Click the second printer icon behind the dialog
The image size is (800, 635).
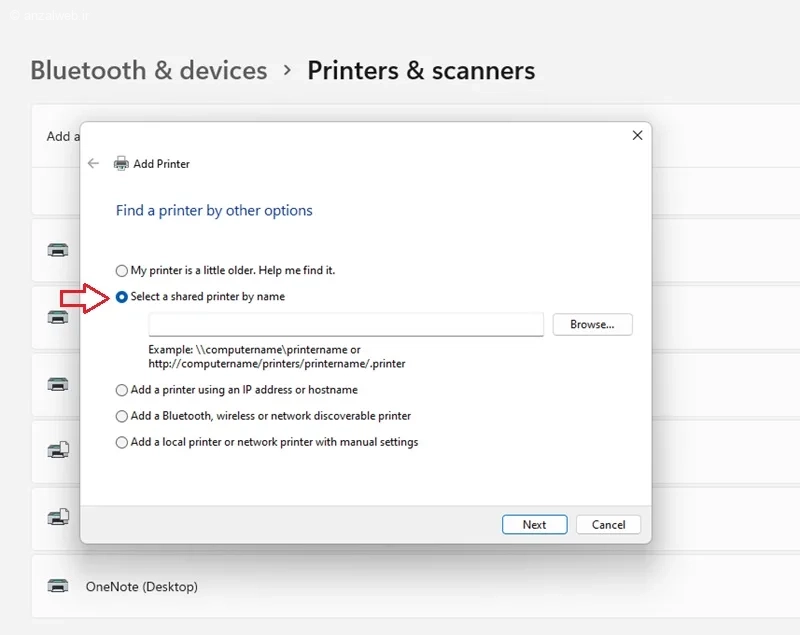point(58,317)
